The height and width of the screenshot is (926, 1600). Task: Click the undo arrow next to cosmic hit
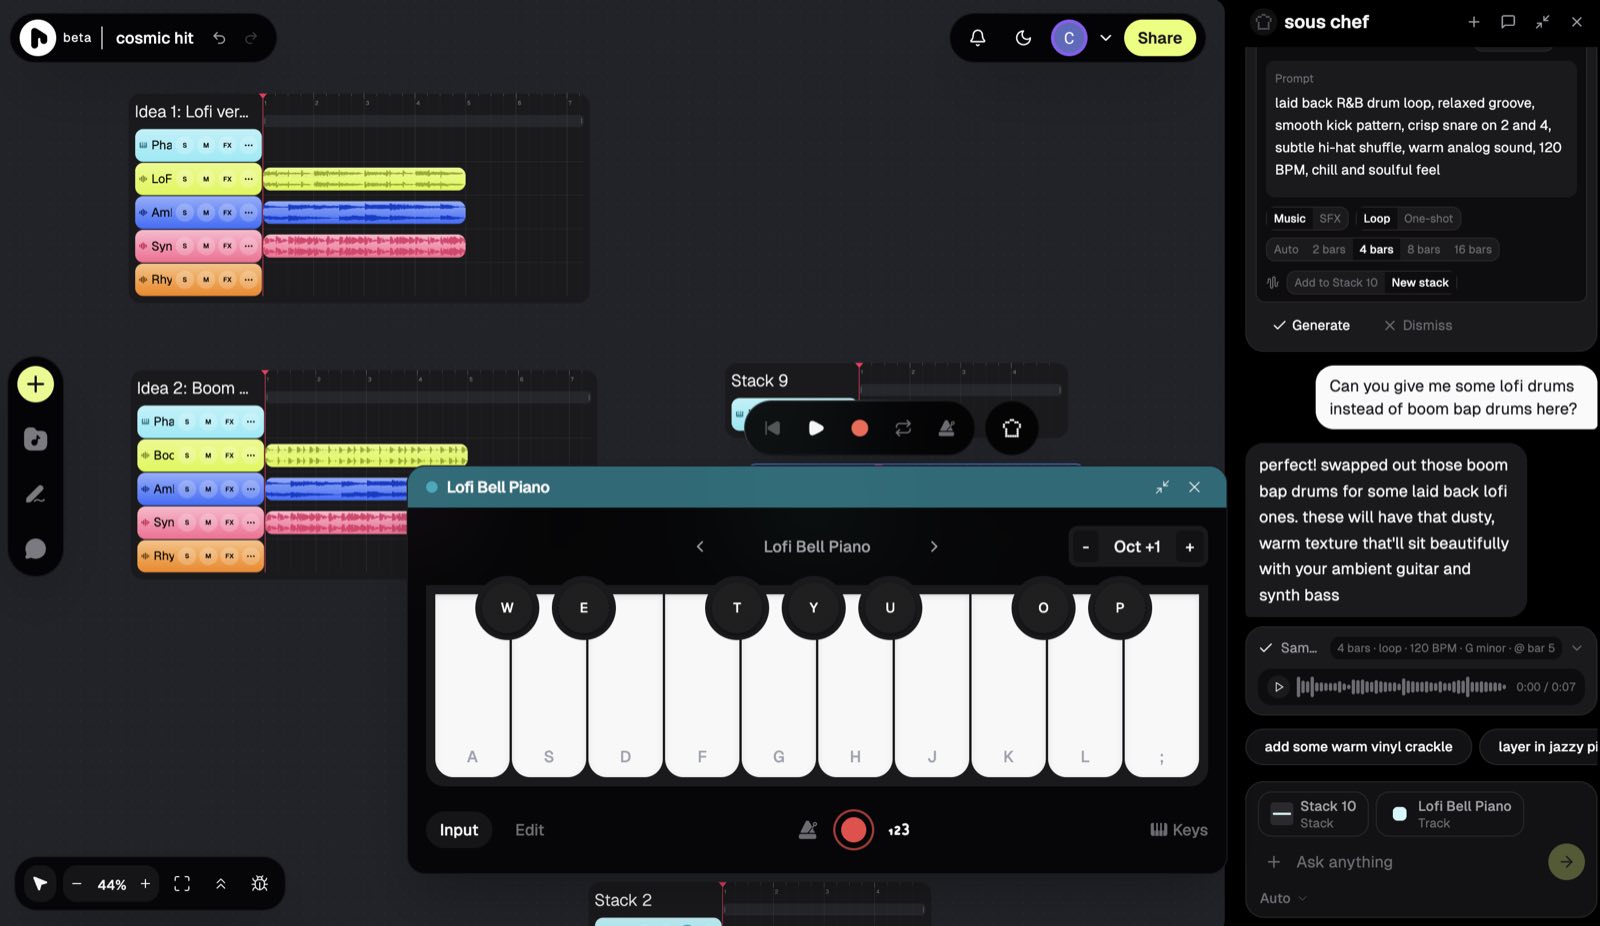(x=219, y=38)
